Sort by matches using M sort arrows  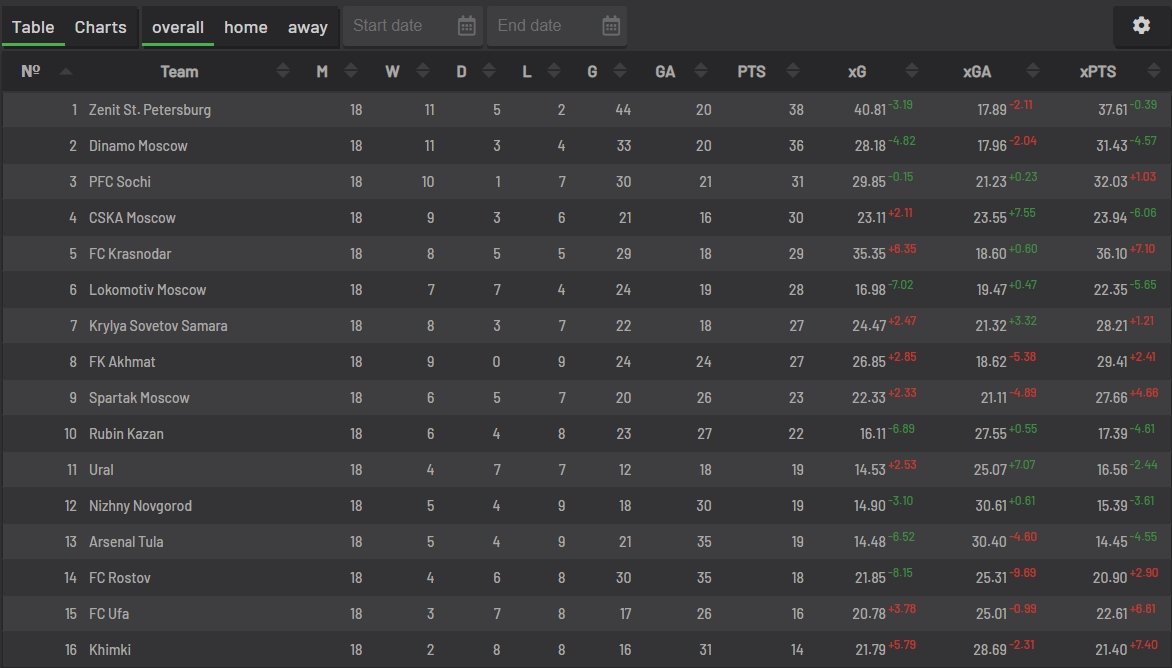tap(350, 71)
